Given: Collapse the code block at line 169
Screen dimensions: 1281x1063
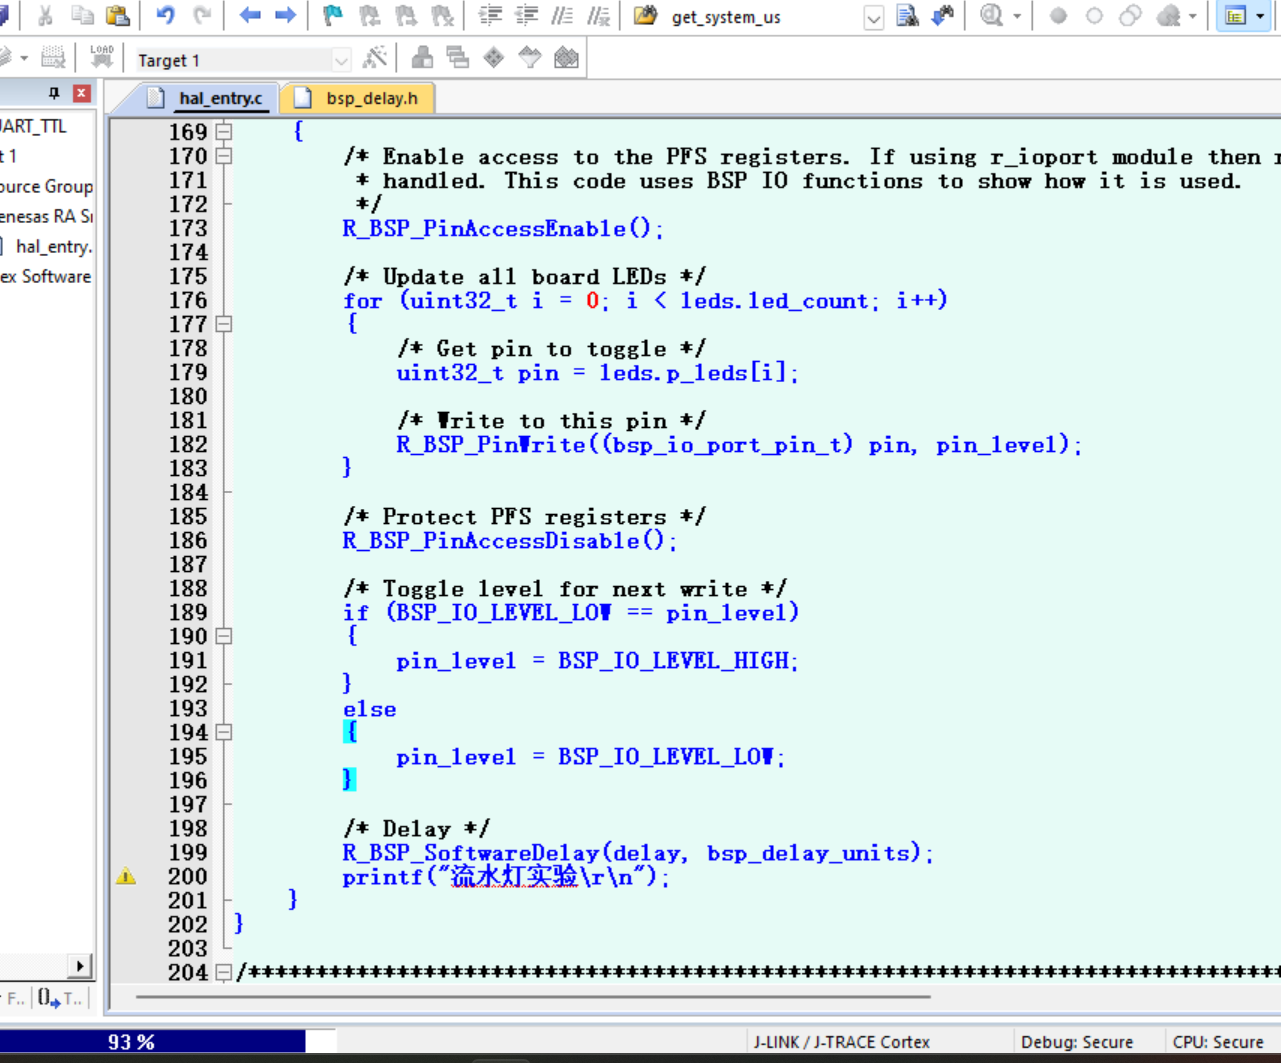Looking at the screenshot, I should 224,131.
